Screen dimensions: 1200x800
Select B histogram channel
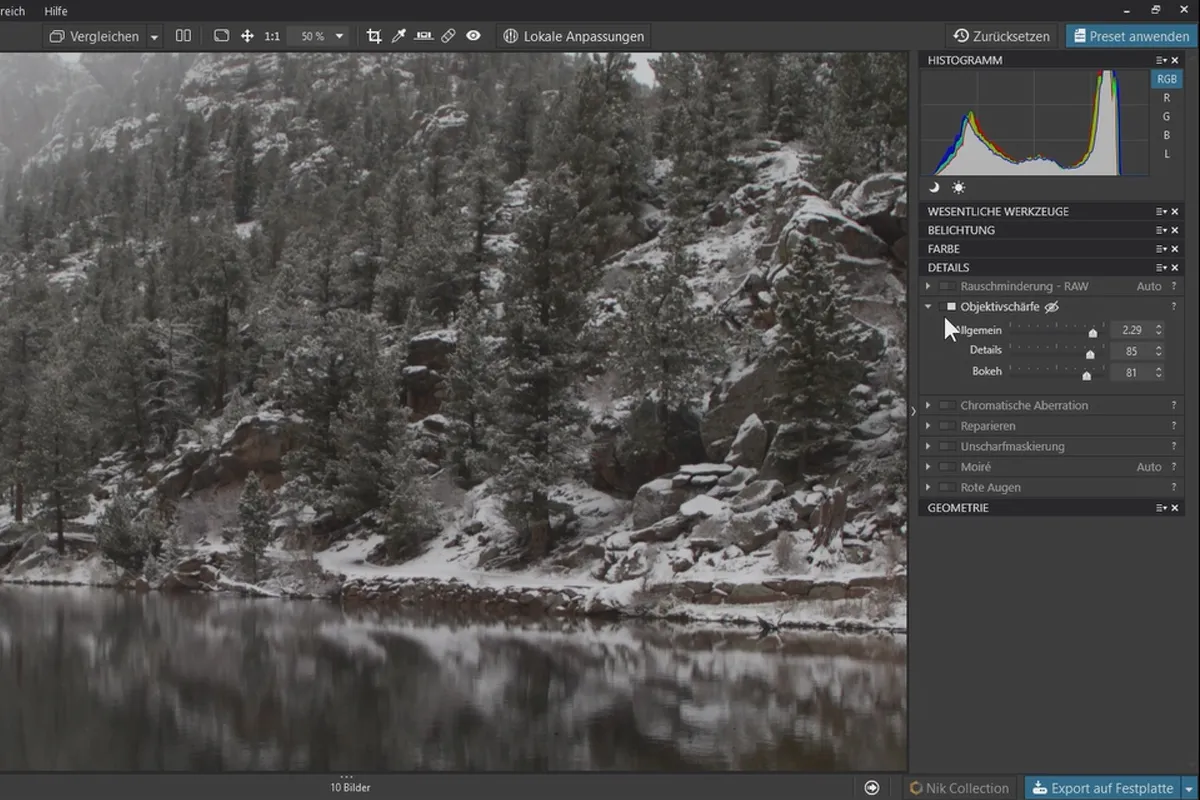[1166, 135]
